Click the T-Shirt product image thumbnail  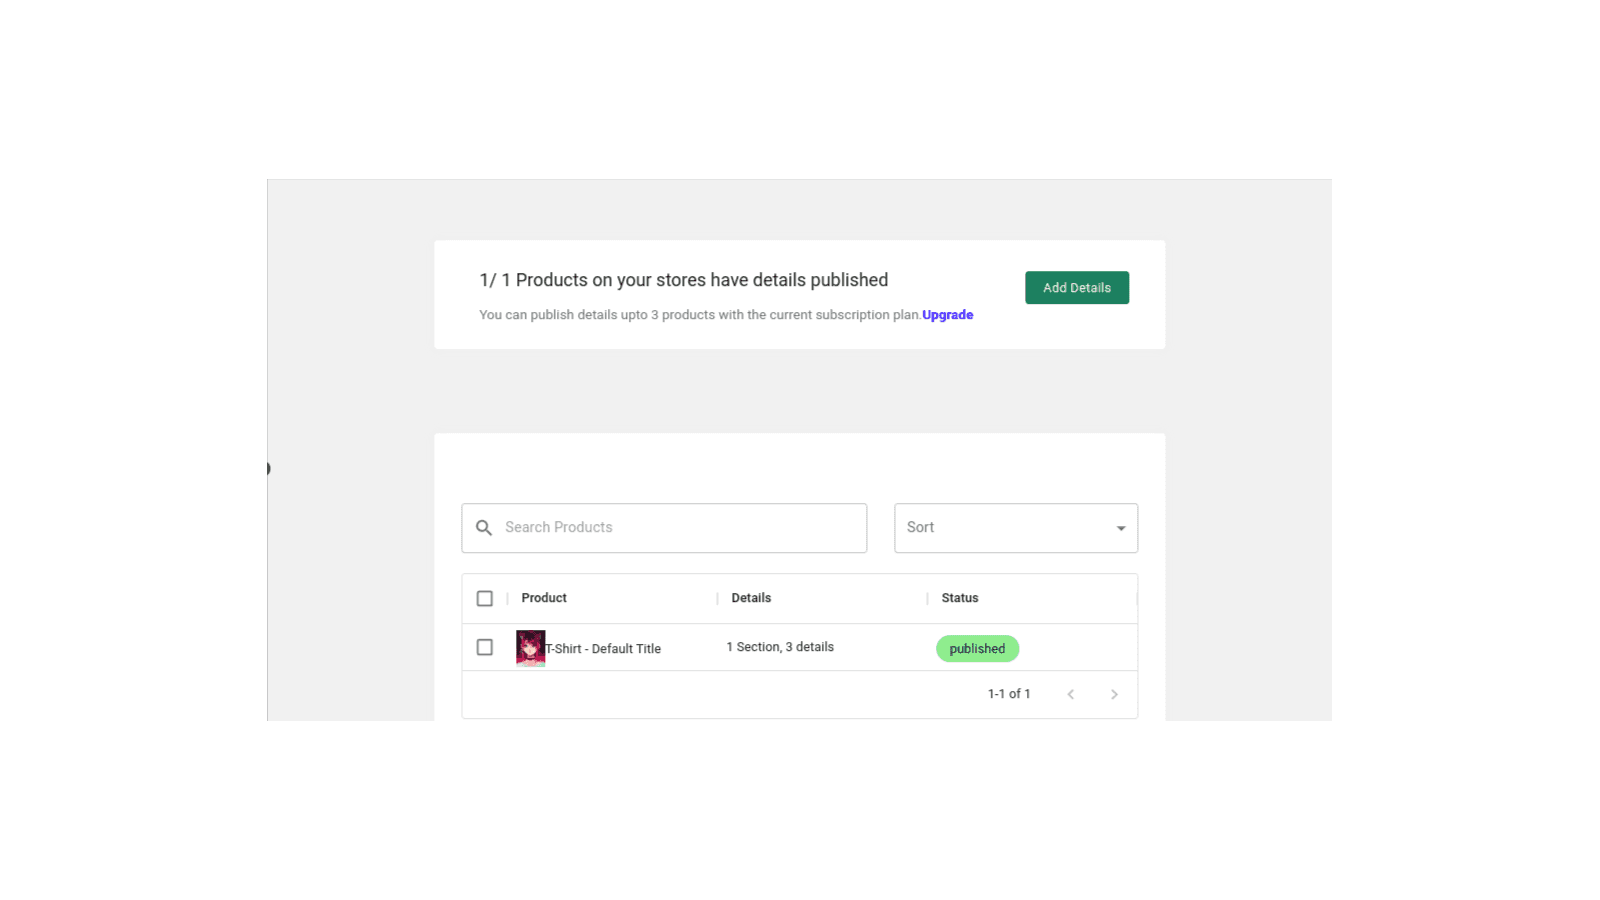[530, 647]
